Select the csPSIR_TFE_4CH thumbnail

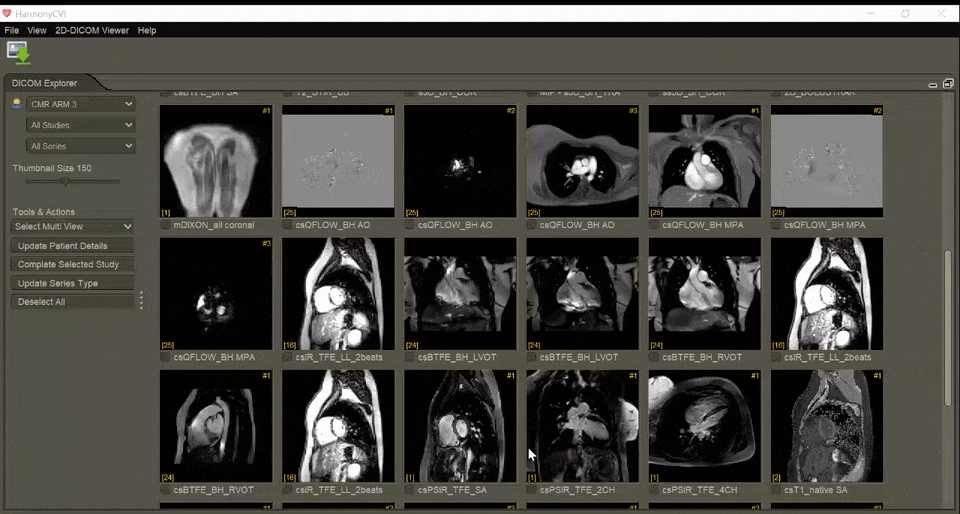tap(705, 426)
